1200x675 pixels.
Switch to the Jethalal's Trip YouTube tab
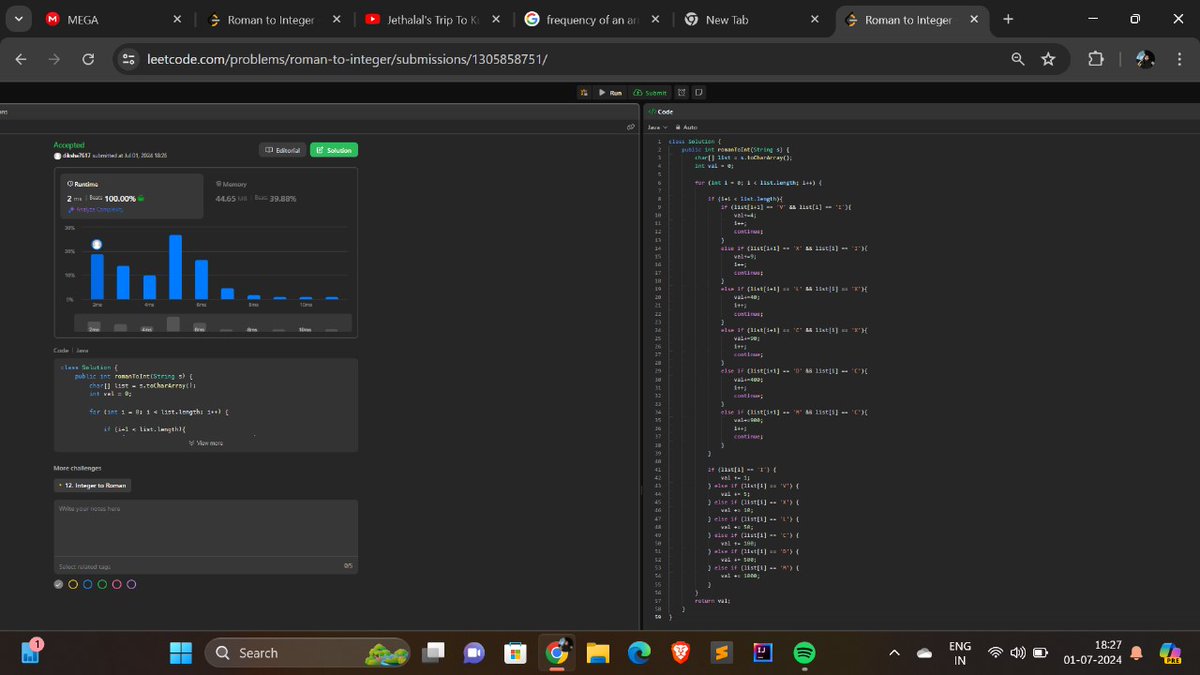[x=430, y=19]
